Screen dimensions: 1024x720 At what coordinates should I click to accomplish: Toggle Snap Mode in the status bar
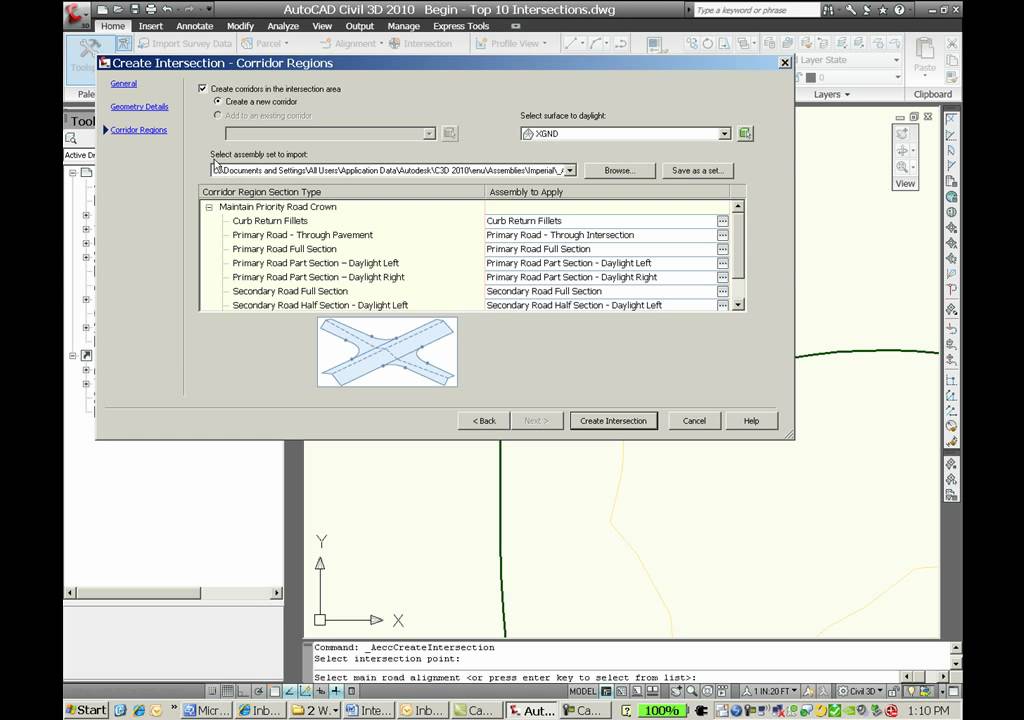tap(212, 691)
